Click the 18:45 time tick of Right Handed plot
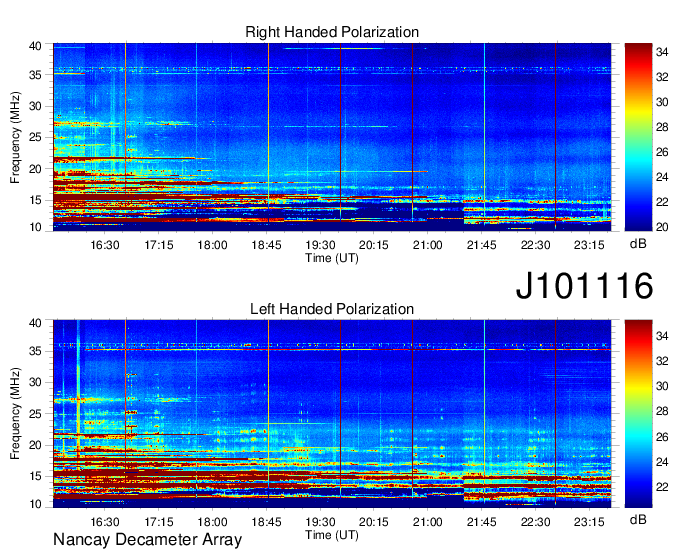This screenshot has width=680, height=552. 266,245
